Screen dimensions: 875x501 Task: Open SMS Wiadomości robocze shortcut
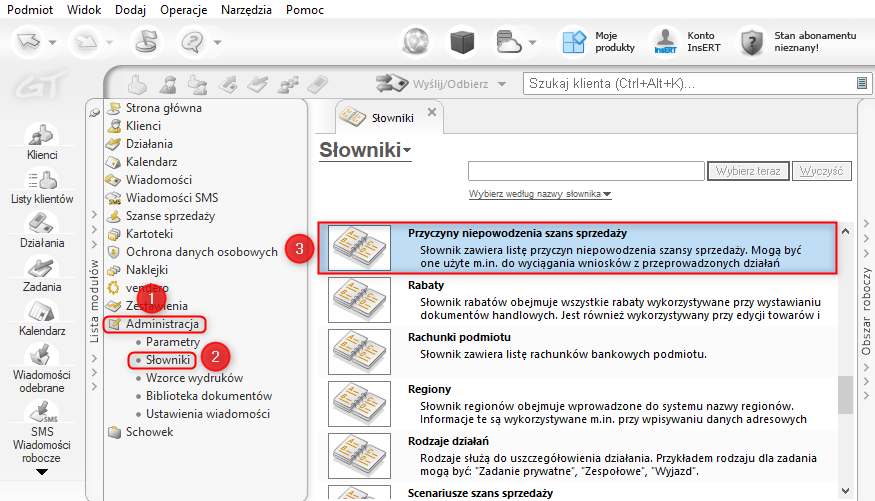point(42,433)
